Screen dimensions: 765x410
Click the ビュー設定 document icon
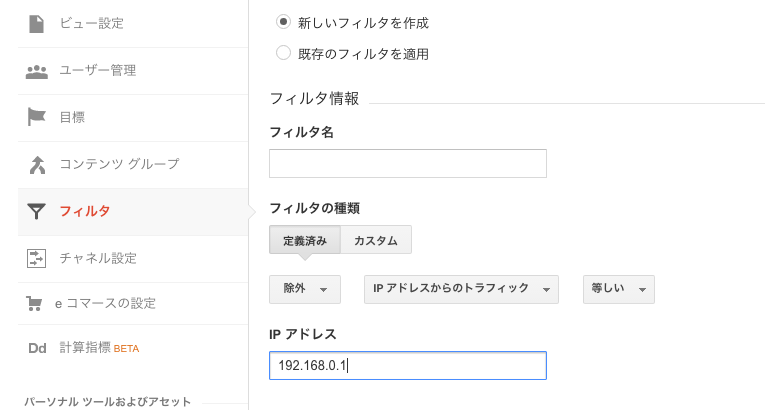pos(37,23)
